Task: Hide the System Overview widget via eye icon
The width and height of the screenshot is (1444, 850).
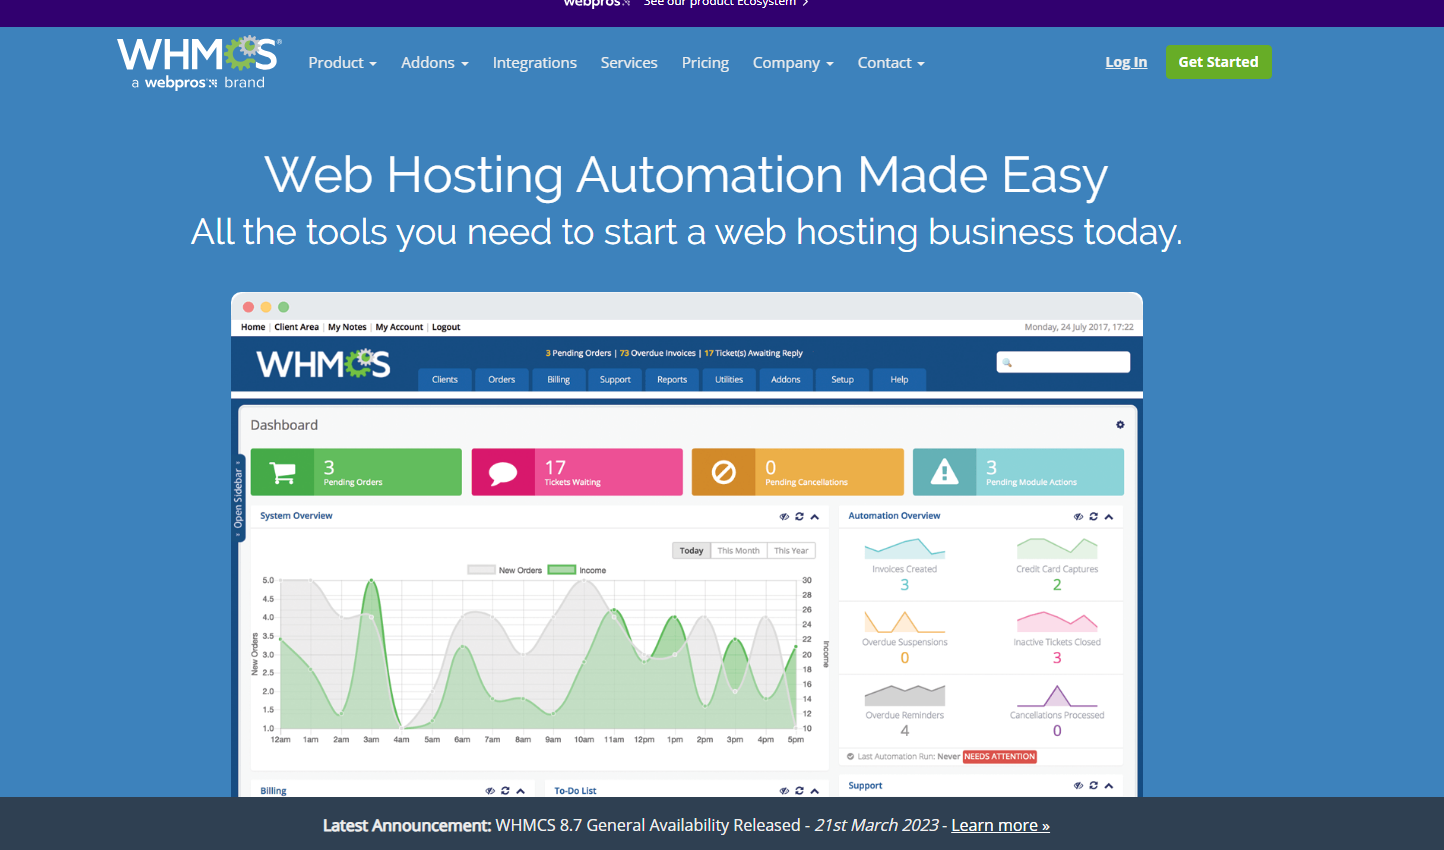Action: (x=784, y=517)
